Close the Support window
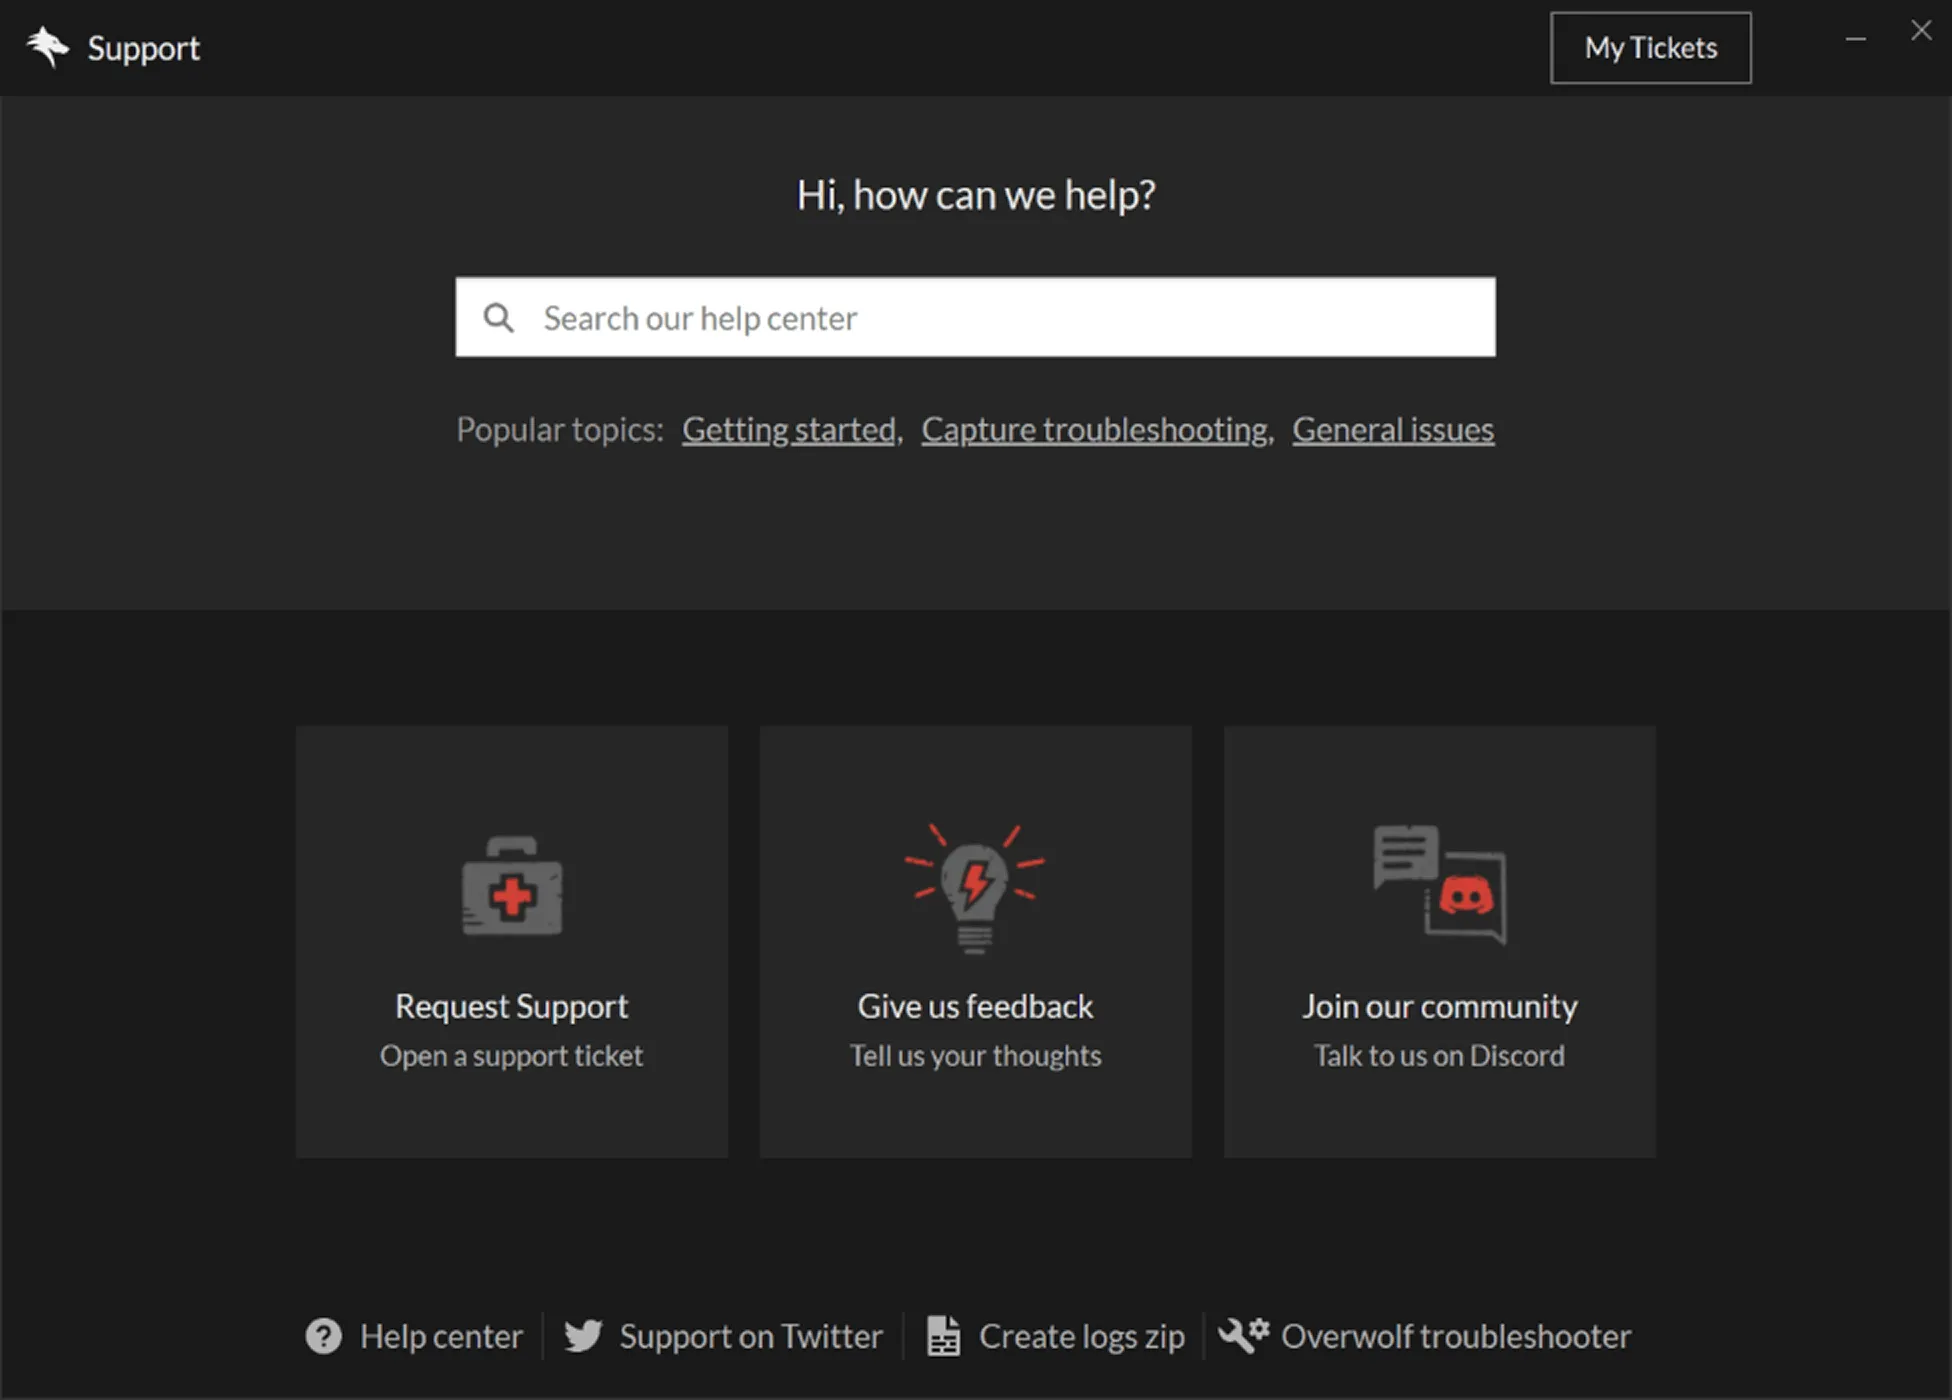 (x=1921, y=31)
